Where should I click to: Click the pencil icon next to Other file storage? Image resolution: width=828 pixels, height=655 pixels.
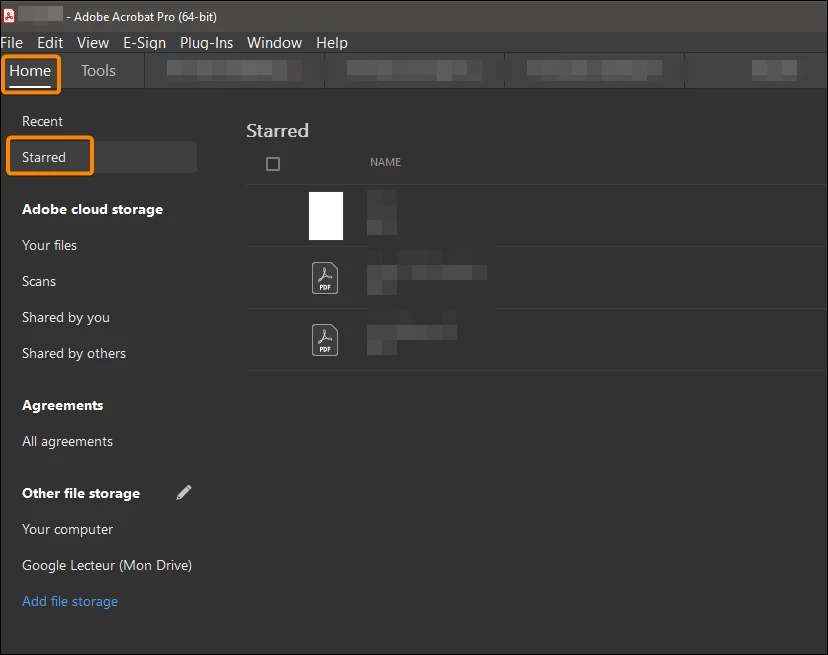184,492
